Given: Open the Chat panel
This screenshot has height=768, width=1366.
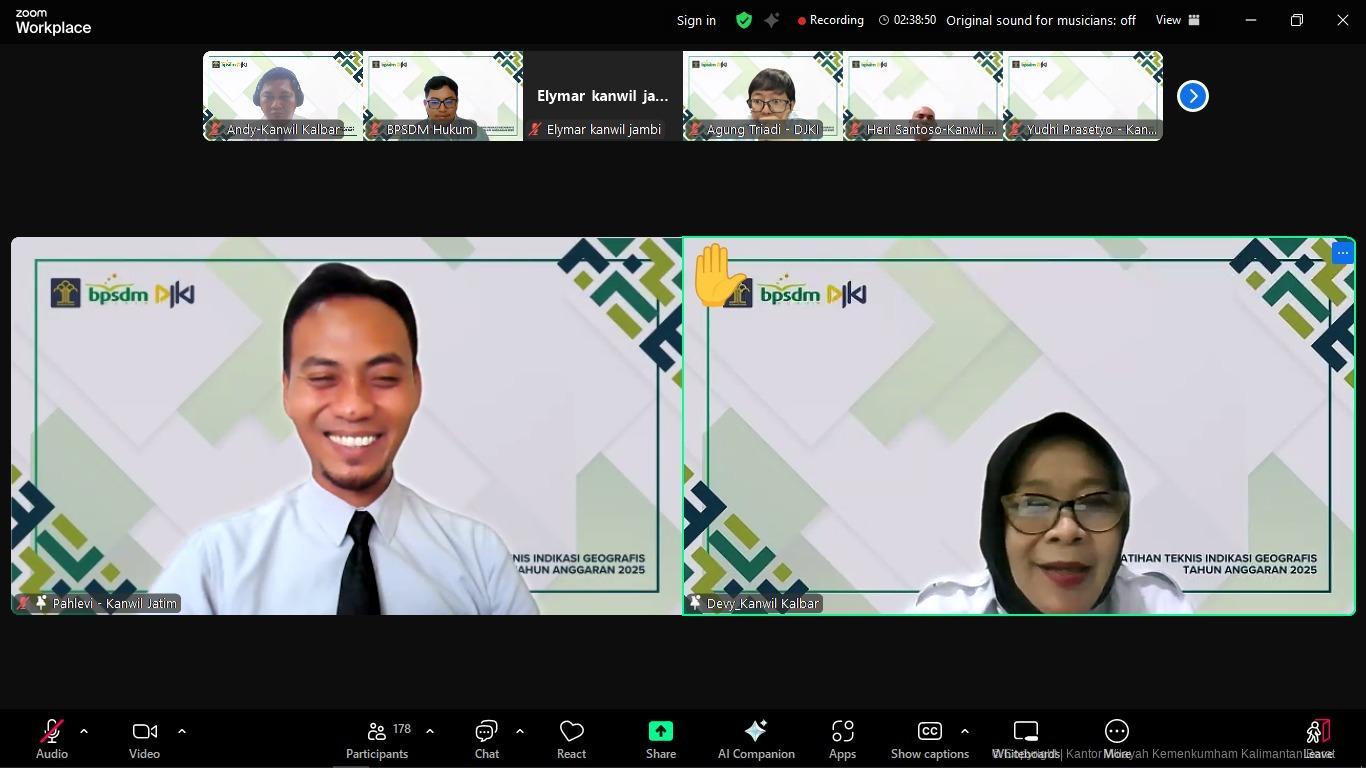Looking at the screenshot, I should click(x=486, y=739).
